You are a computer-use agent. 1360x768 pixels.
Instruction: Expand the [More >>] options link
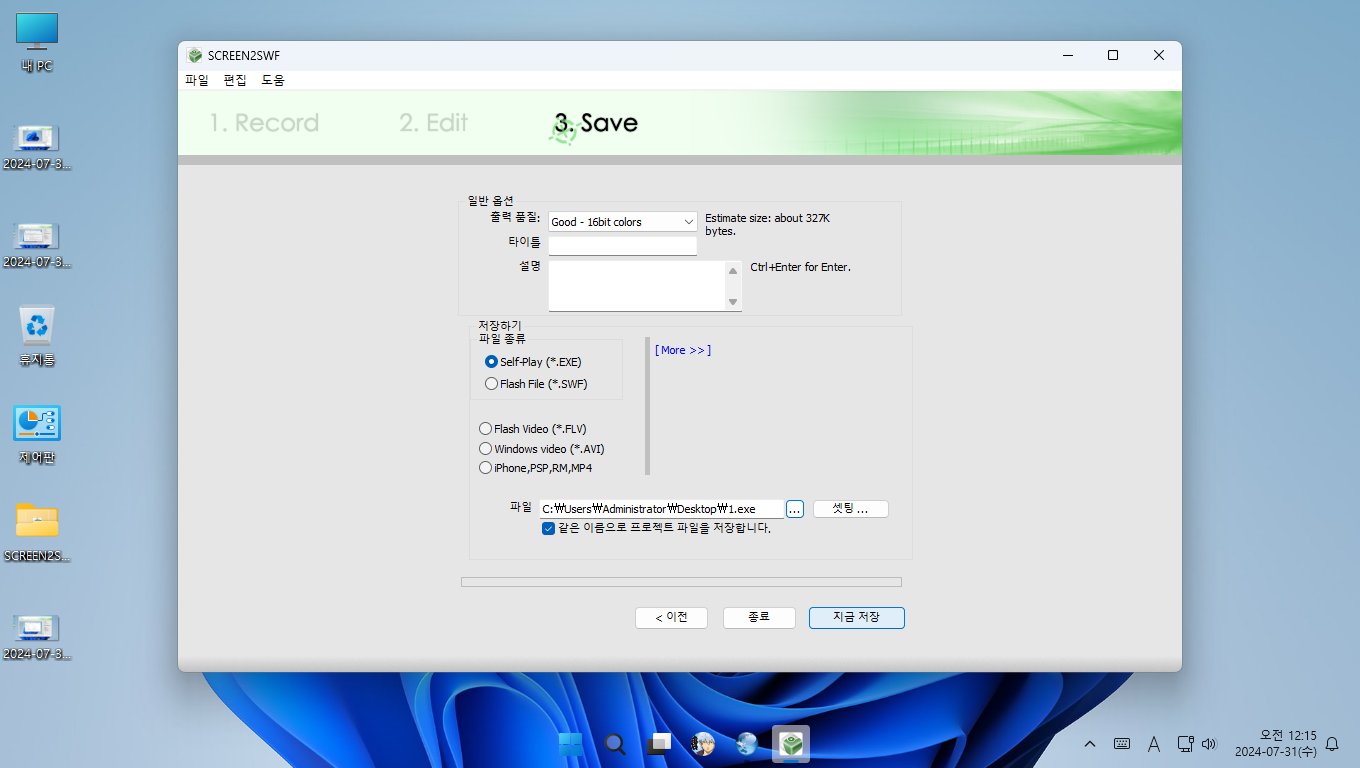pyautogui.click(x=683, y=350)
